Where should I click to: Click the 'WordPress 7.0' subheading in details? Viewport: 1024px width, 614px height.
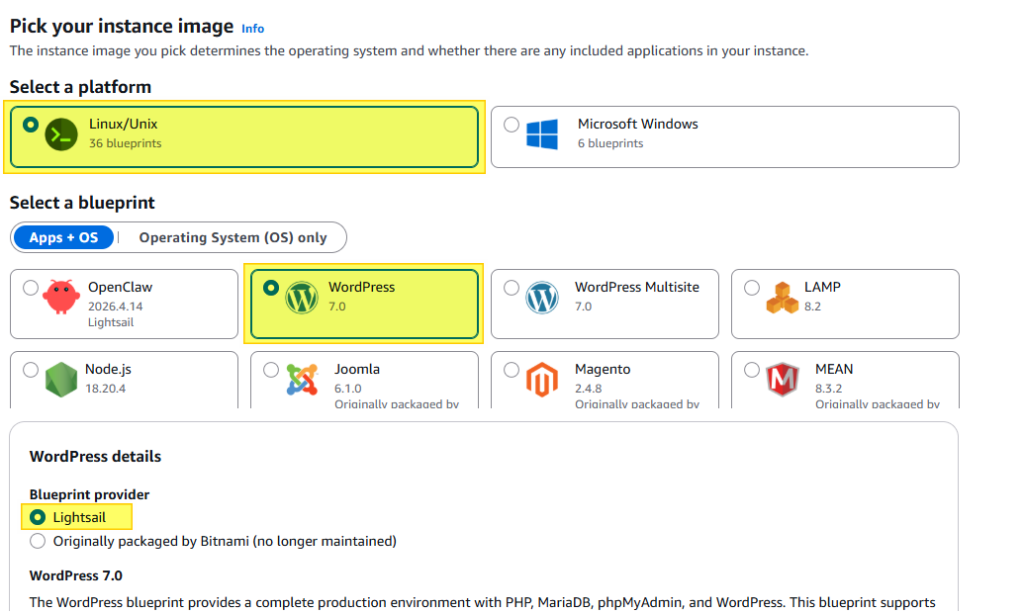pyautogui.click(x=76, y=575)
